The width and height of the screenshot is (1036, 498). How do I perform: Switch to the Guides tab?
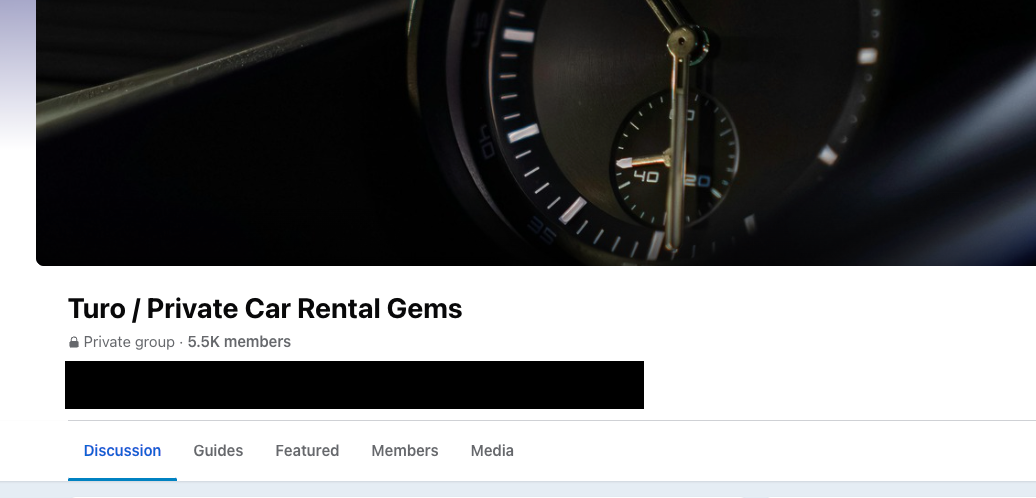click(x=218, y=450)
